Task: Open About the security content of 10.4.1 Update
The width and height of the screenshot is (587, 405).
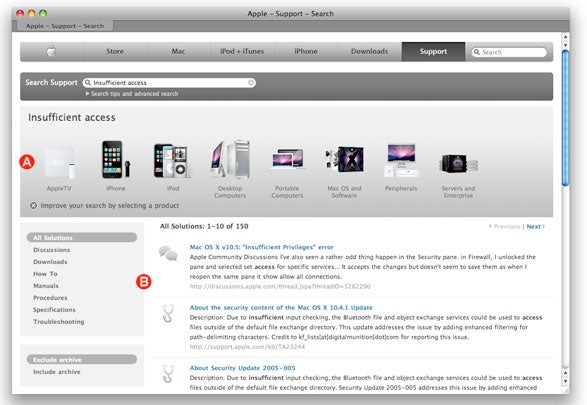Action: pos(281,307)
